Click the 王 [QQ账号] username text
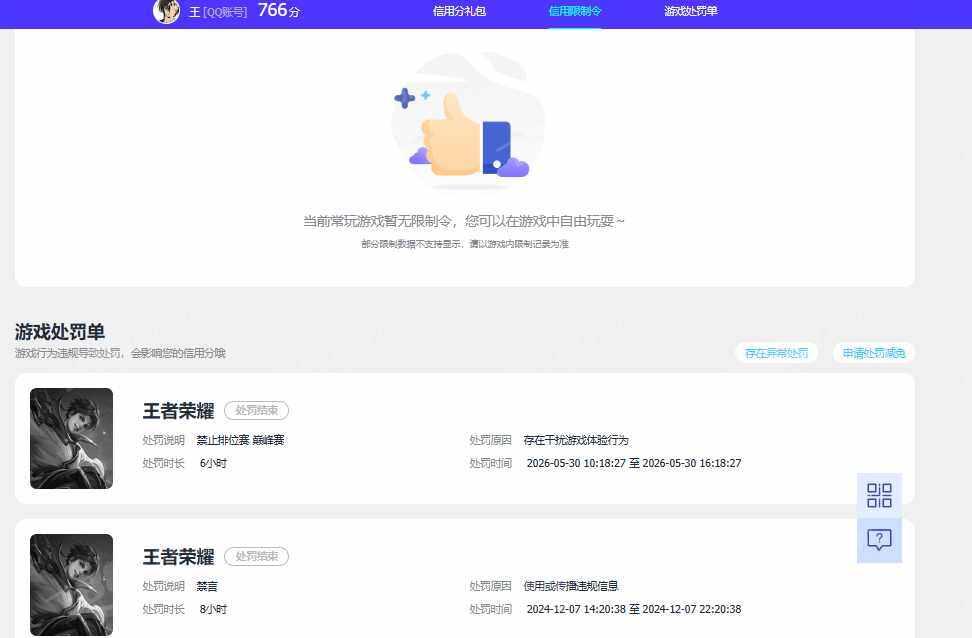Screen dimensions: 972x638 (218, 12)
